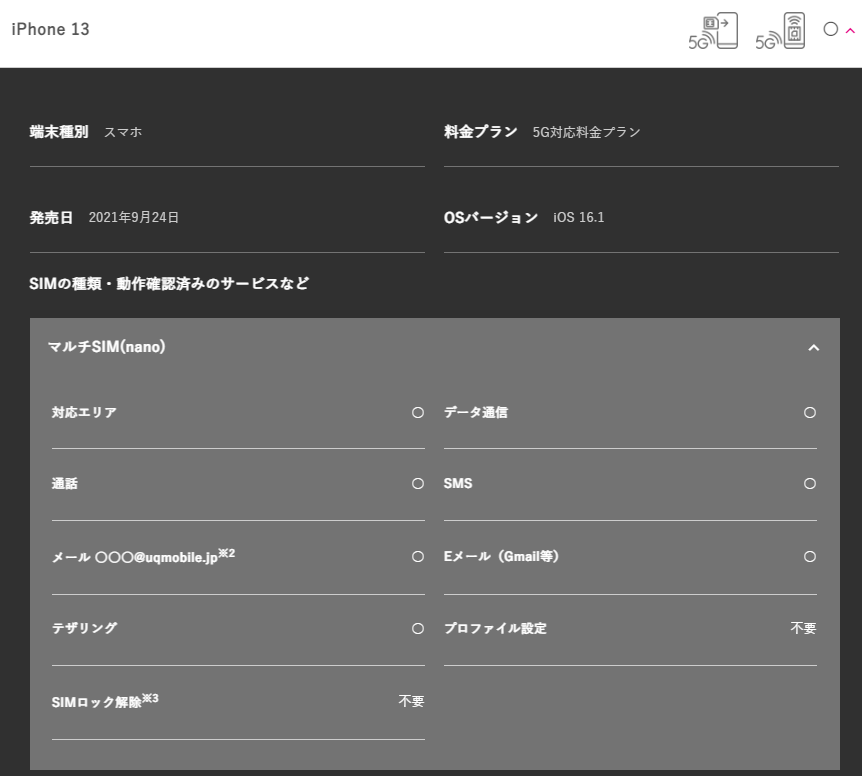Image resolution: width=862 pixels, height=776 pixels.
Task: Click the circle mark beside iPhone 13 header
Action: [831, 29]
